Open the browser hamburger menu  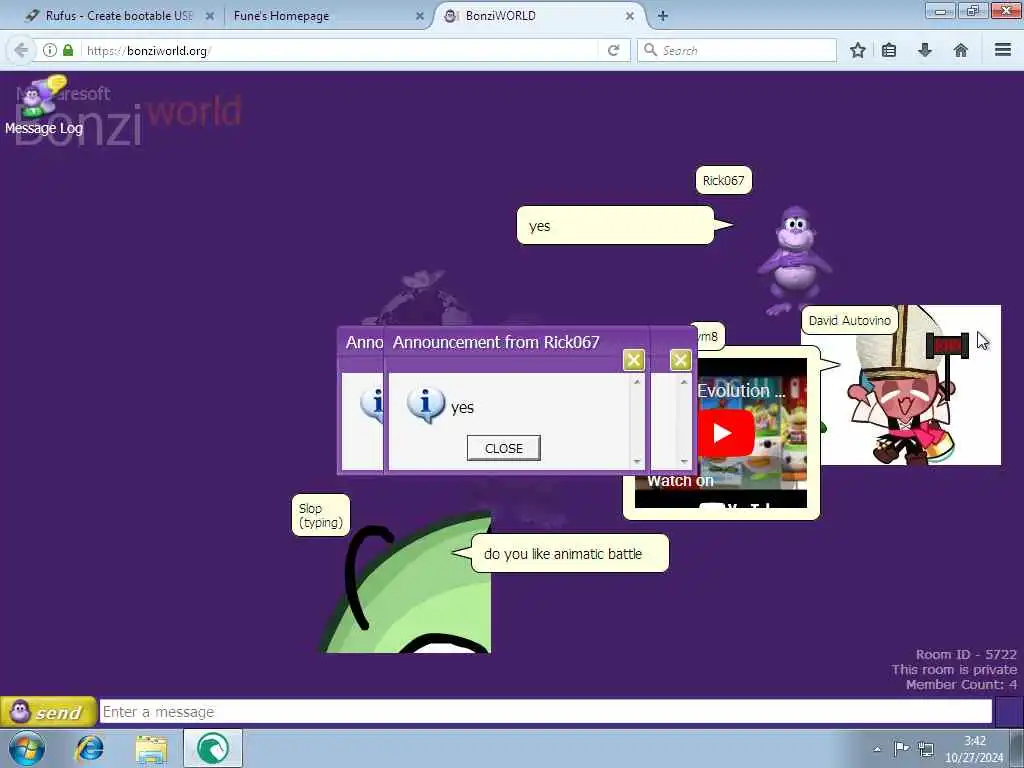pos(1003,50)
